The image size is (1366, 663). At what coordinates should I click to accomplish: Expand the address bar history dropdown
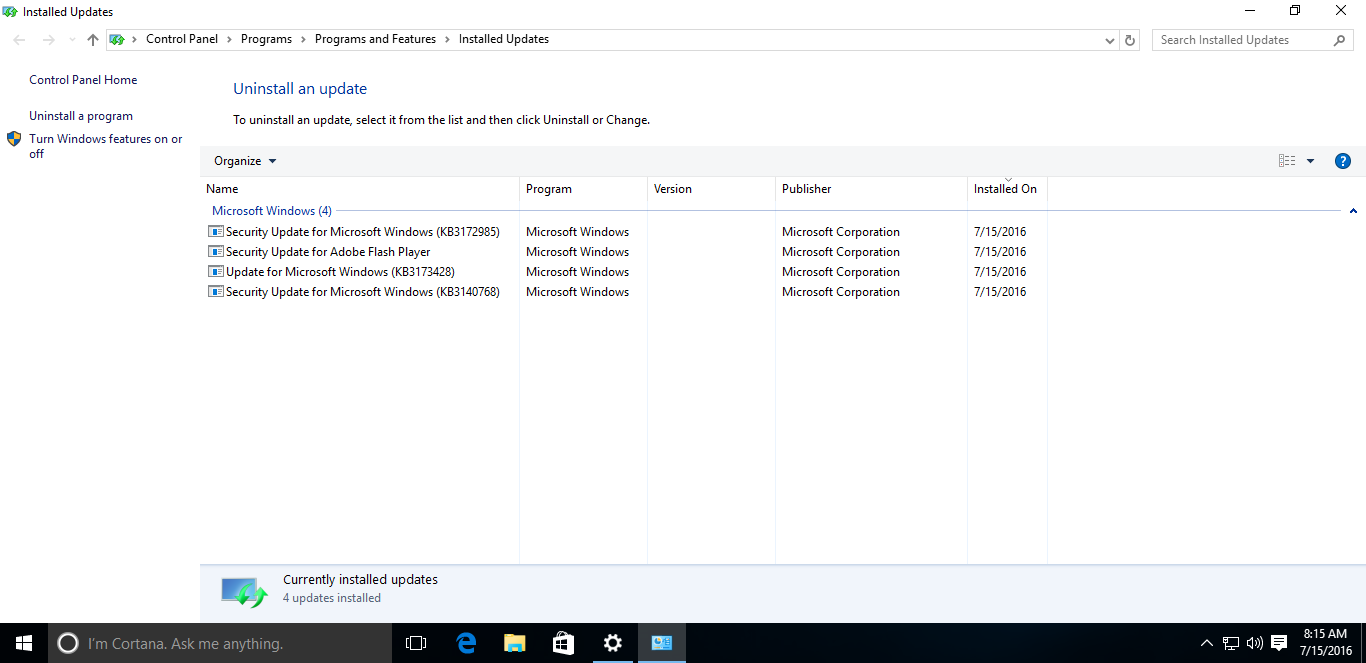click(x=1109, y=39)
